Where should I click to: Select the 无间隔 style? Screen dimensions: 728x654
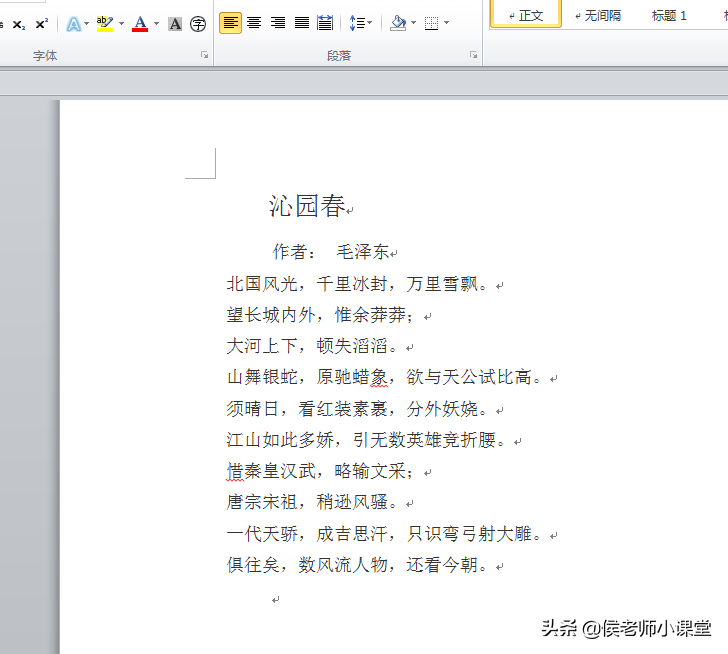pyautogui.click(x=598, y=16)
